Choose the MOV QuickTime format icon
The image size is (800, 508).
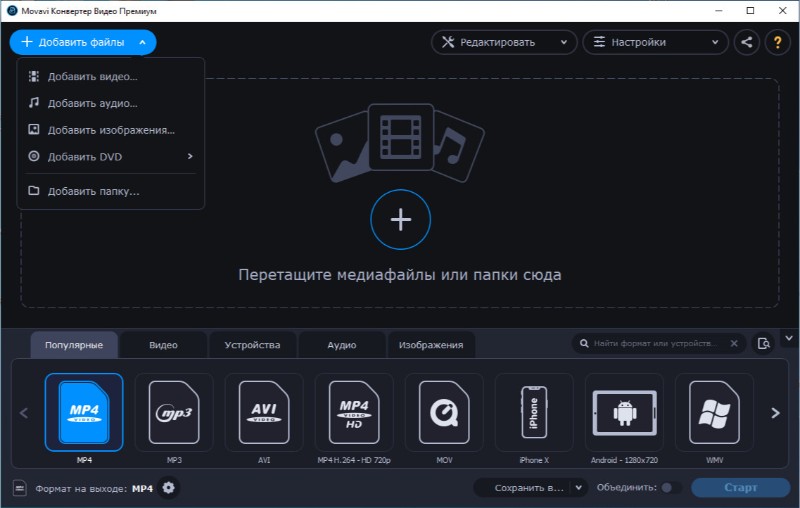point(444,412)
